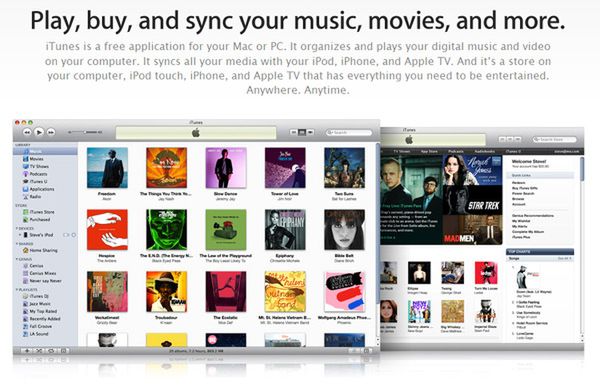Click the repeat button in bottom bar
Image resolution: width=600 pixels, height=392 pixels.
pyautogui.click(x=51, y=350)
